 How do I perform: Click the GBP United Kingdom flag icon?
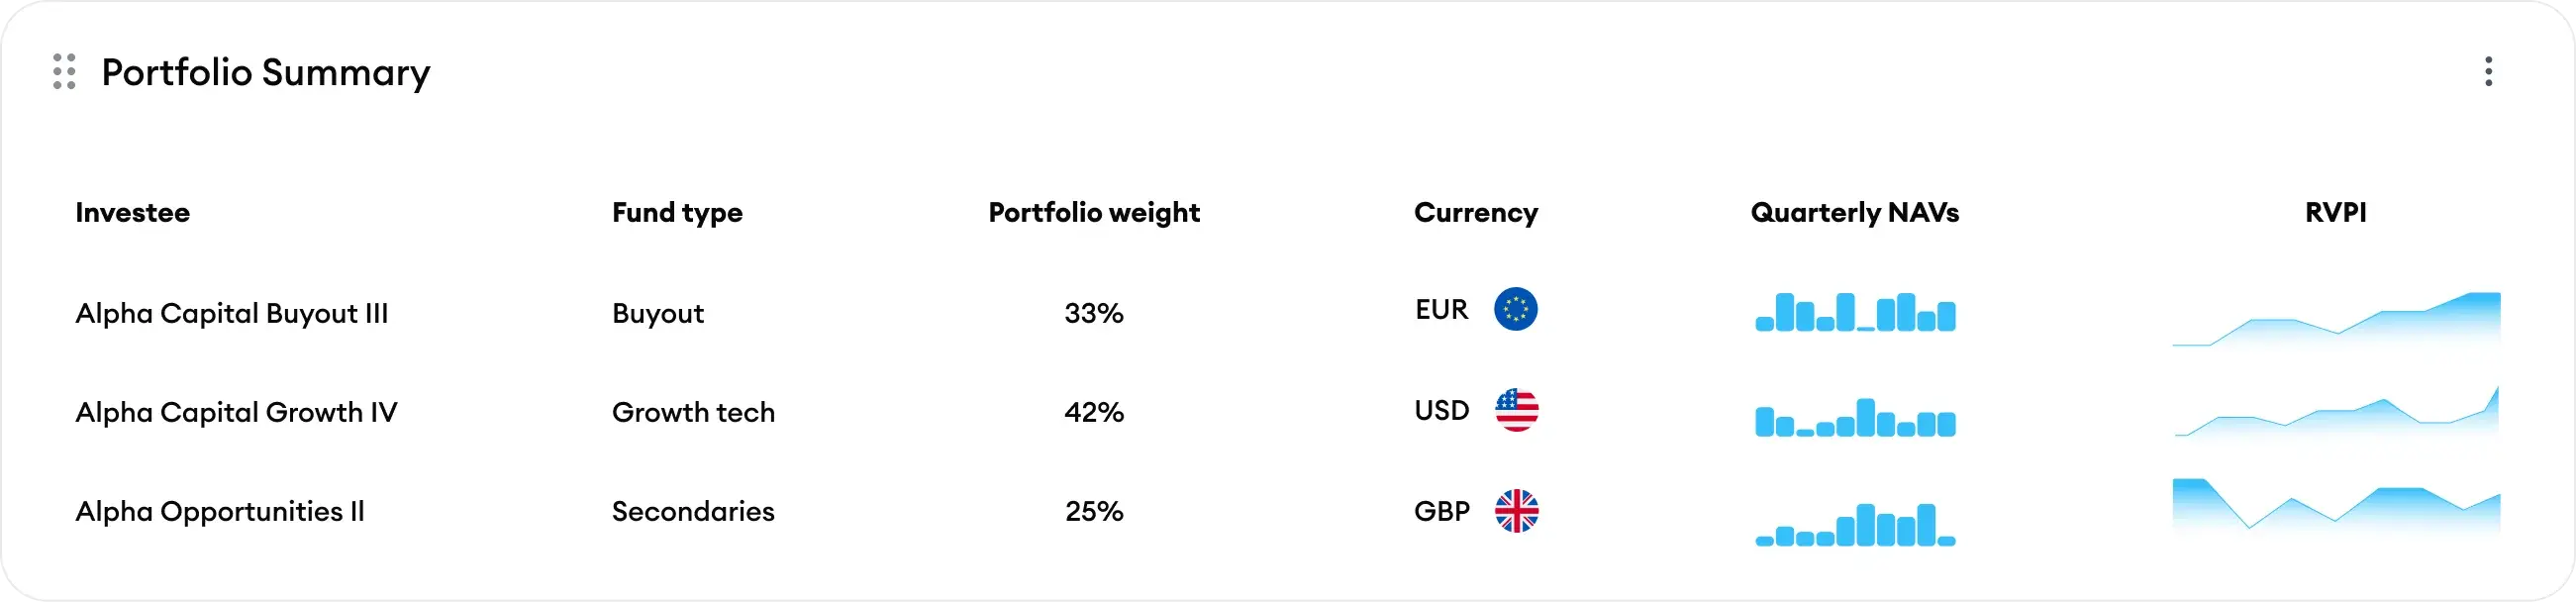pos(1516,511)
